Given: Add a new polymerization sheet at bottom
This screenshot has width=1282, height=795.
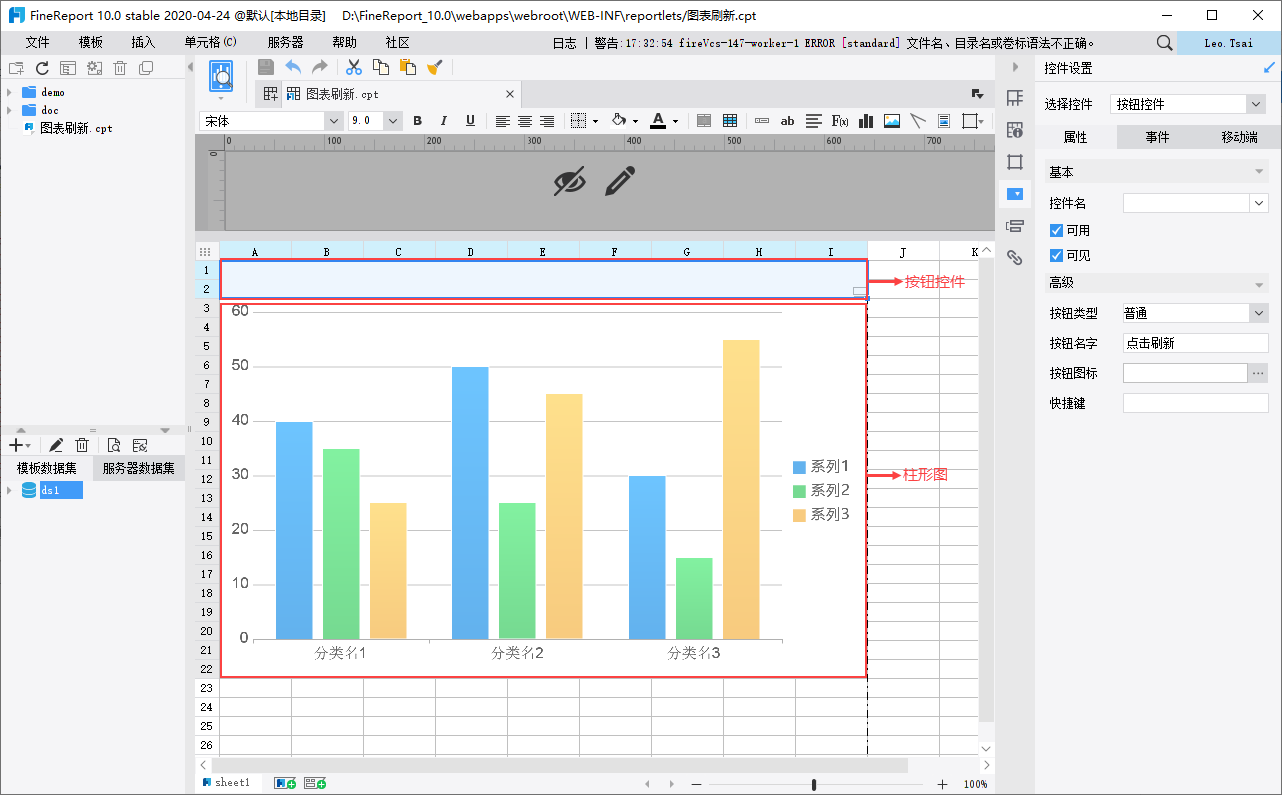Looking at the screenshot, I should coord(315,783).
